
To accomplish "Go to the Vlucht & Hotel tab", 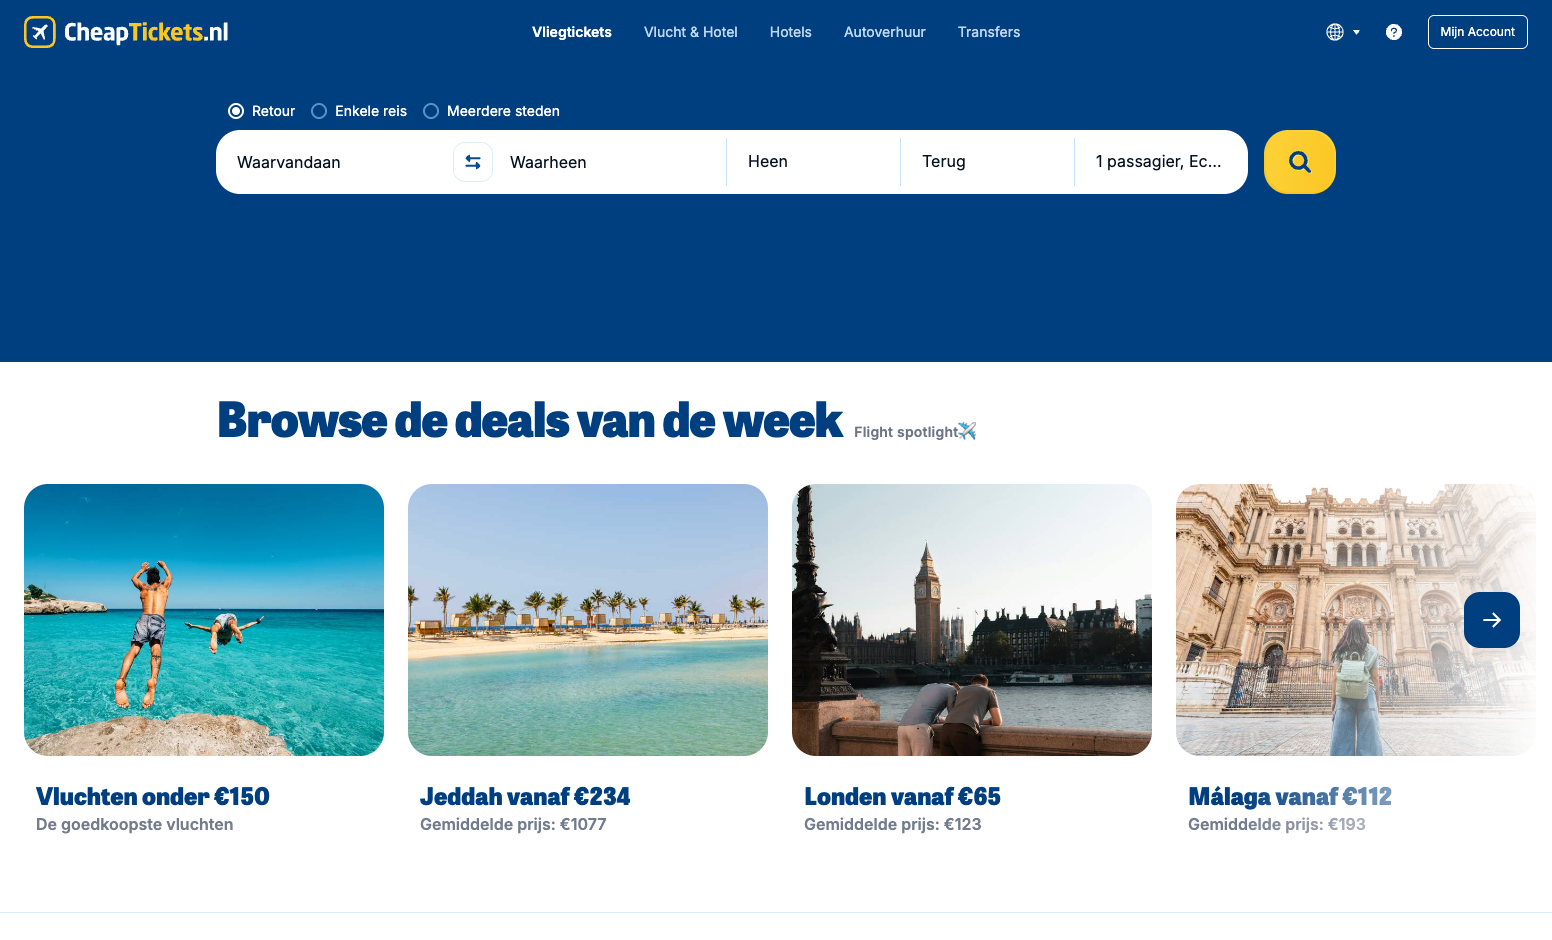I will [691, 32].
